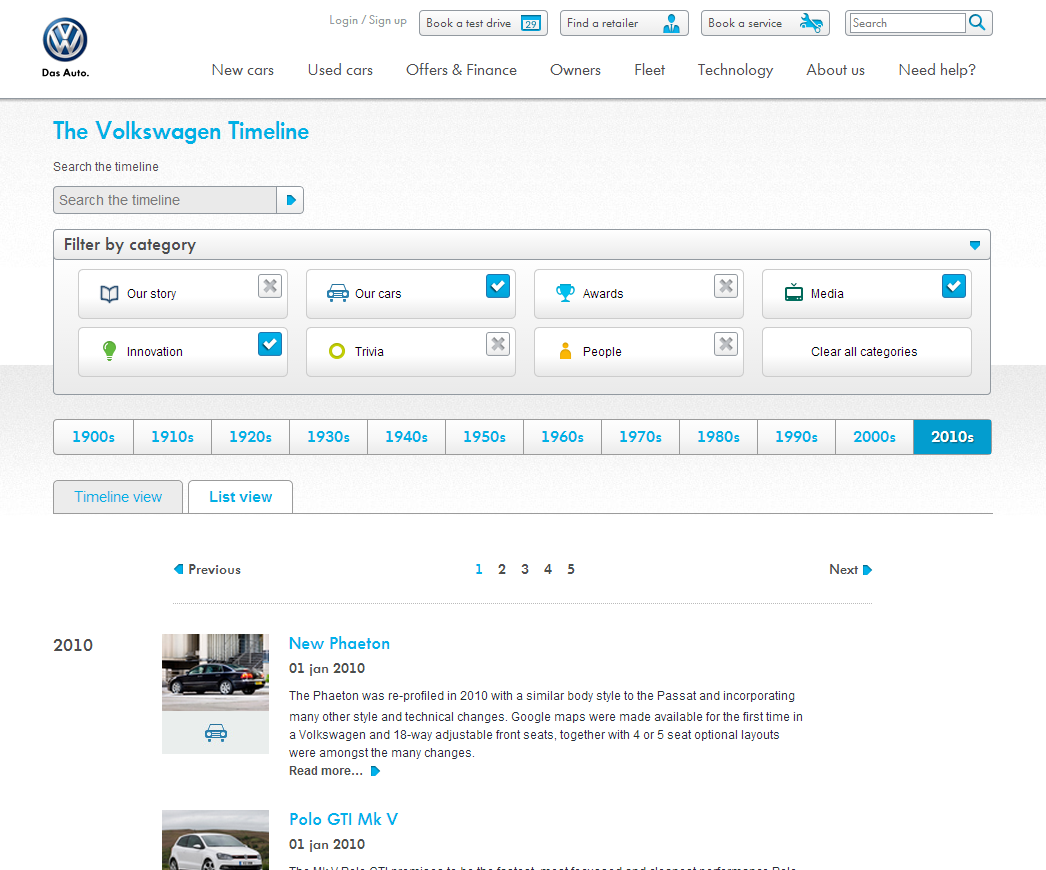Enable the Trivia category checkbox
Screen dimensions: 1046x870
pyautogui.click(x=498, y=344)
